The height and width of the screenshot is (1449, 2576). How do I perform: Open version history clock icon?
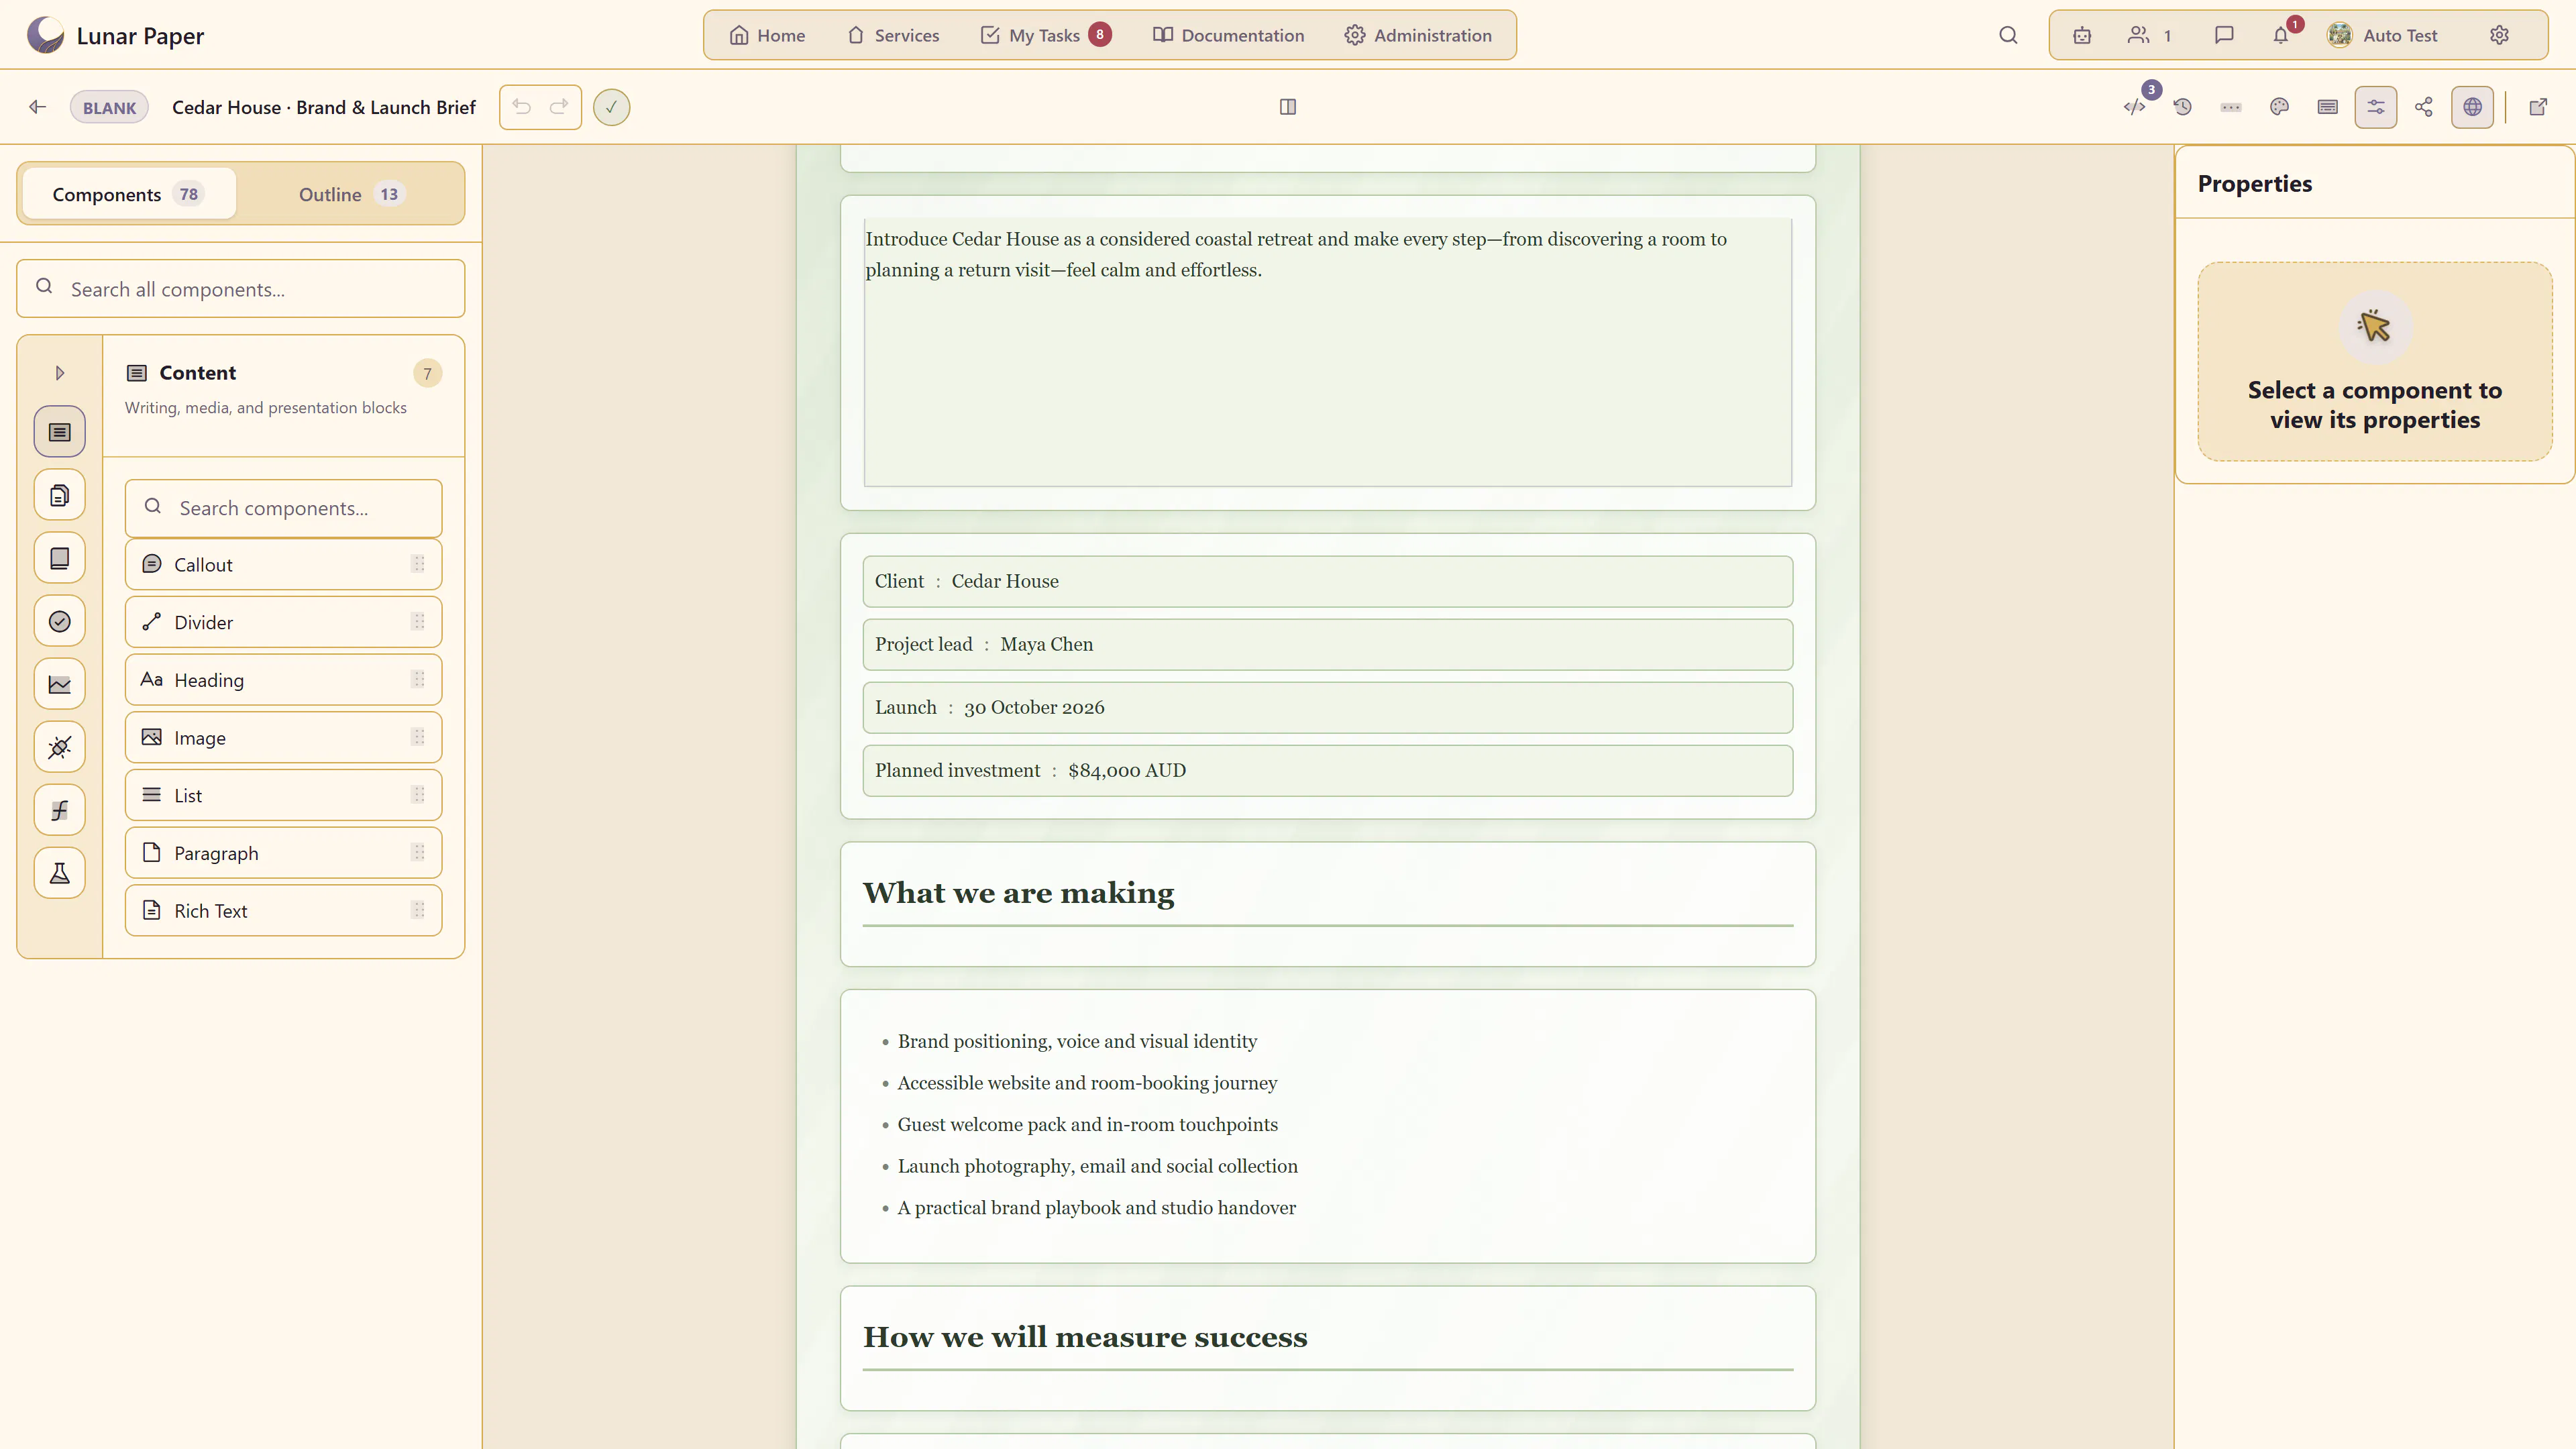pyautogui.click(x=2182, y=107)
